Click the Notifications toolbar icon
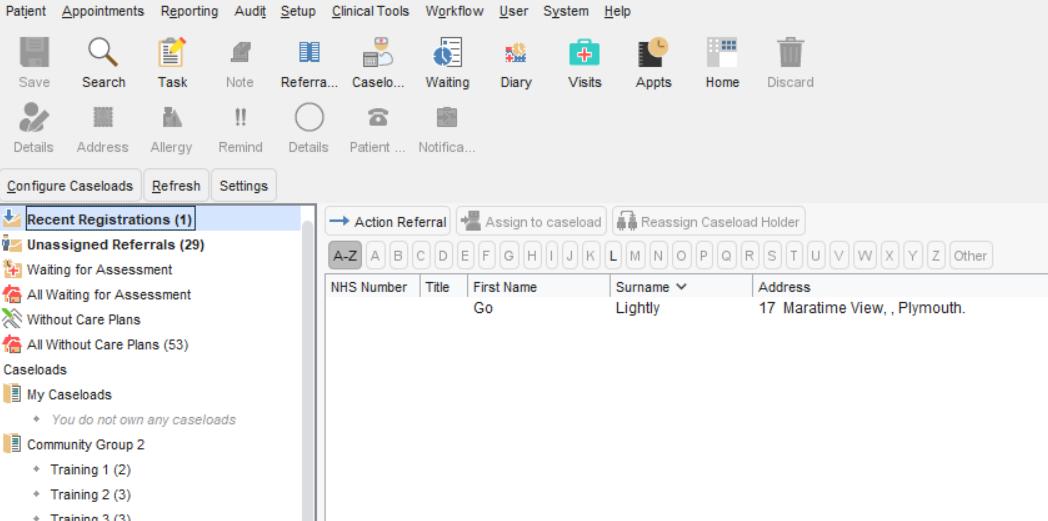Viewport: 1048px width, 521px height. click(446, 118)
